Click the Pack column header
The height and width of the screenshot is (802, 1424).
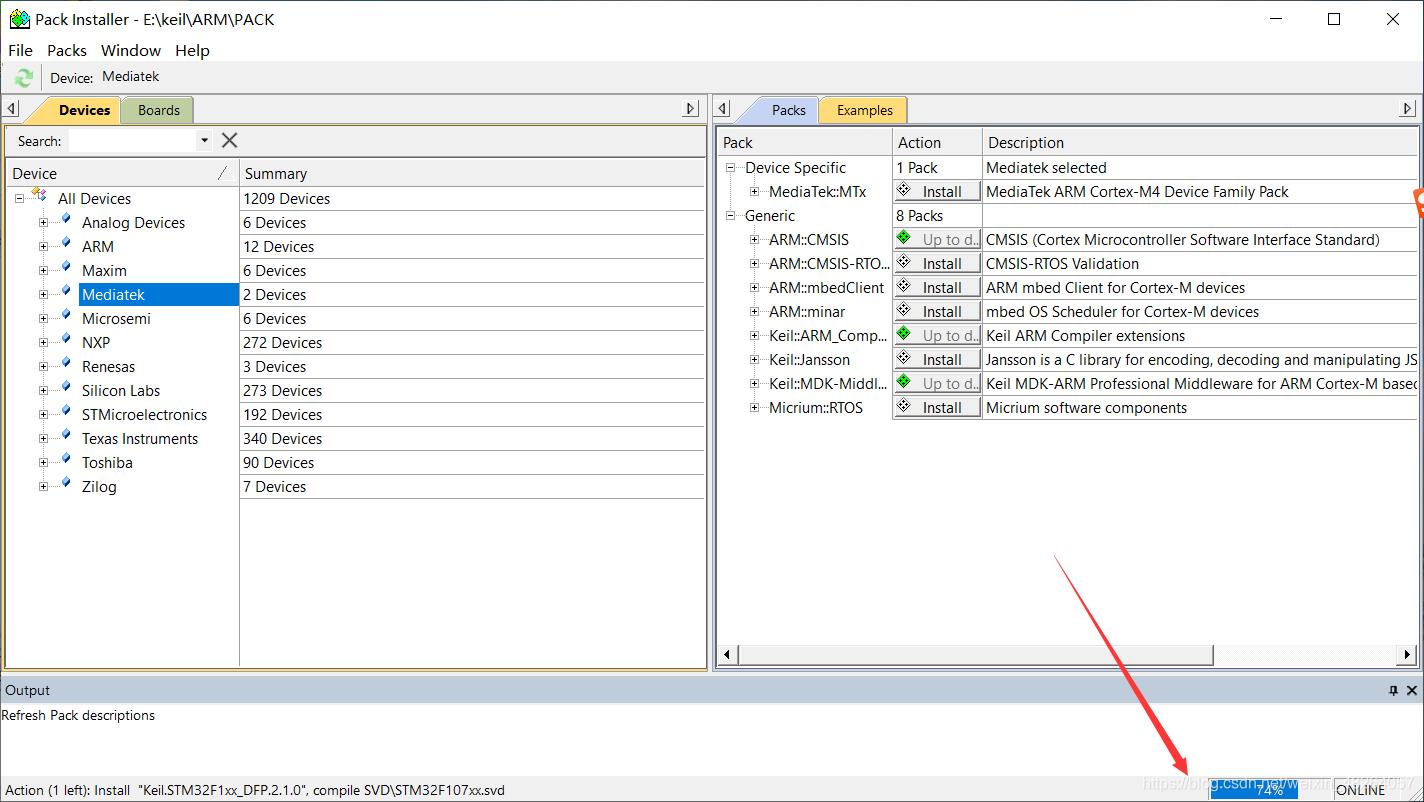click(804, 142)
